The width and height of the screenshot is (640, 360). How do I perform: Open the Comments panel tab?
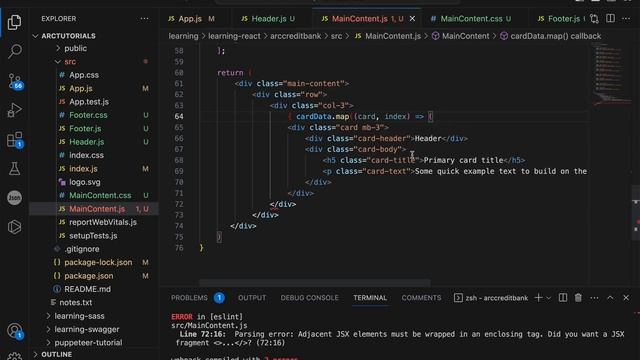(x=421, y=298)
